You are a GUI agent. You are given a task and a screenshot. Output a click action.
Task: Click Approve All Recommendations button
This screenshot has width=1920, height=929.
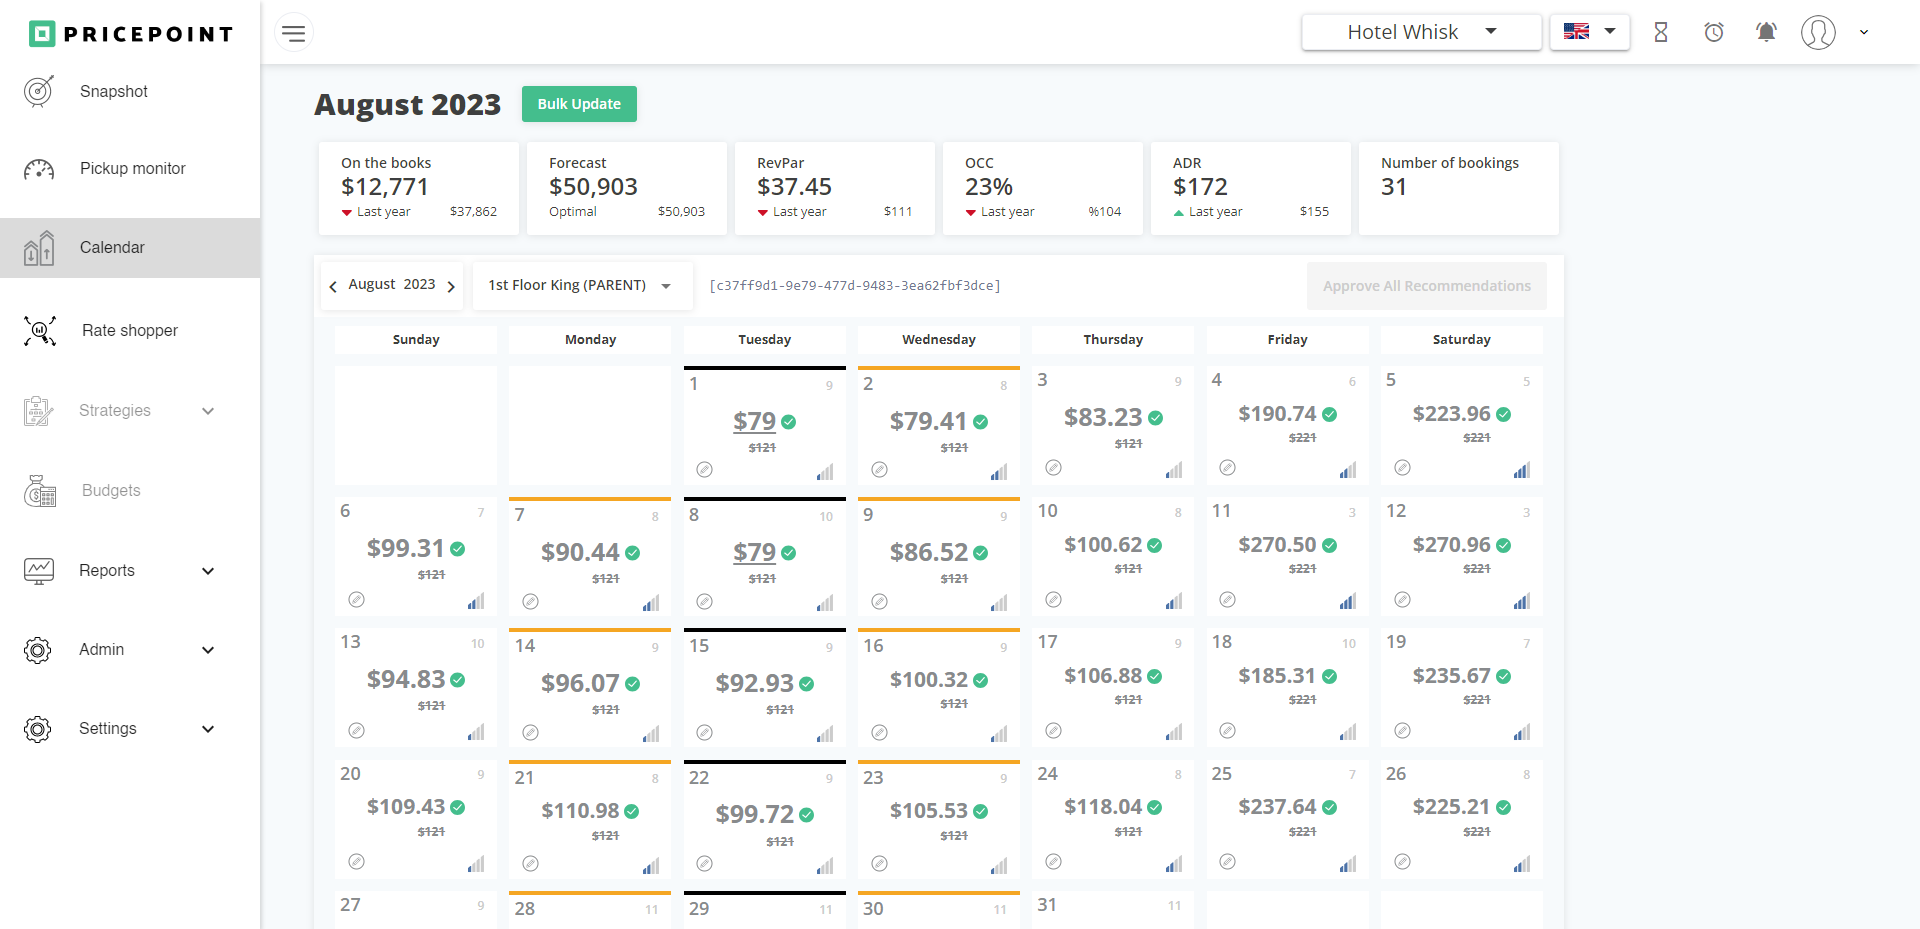pos(1426,286)
